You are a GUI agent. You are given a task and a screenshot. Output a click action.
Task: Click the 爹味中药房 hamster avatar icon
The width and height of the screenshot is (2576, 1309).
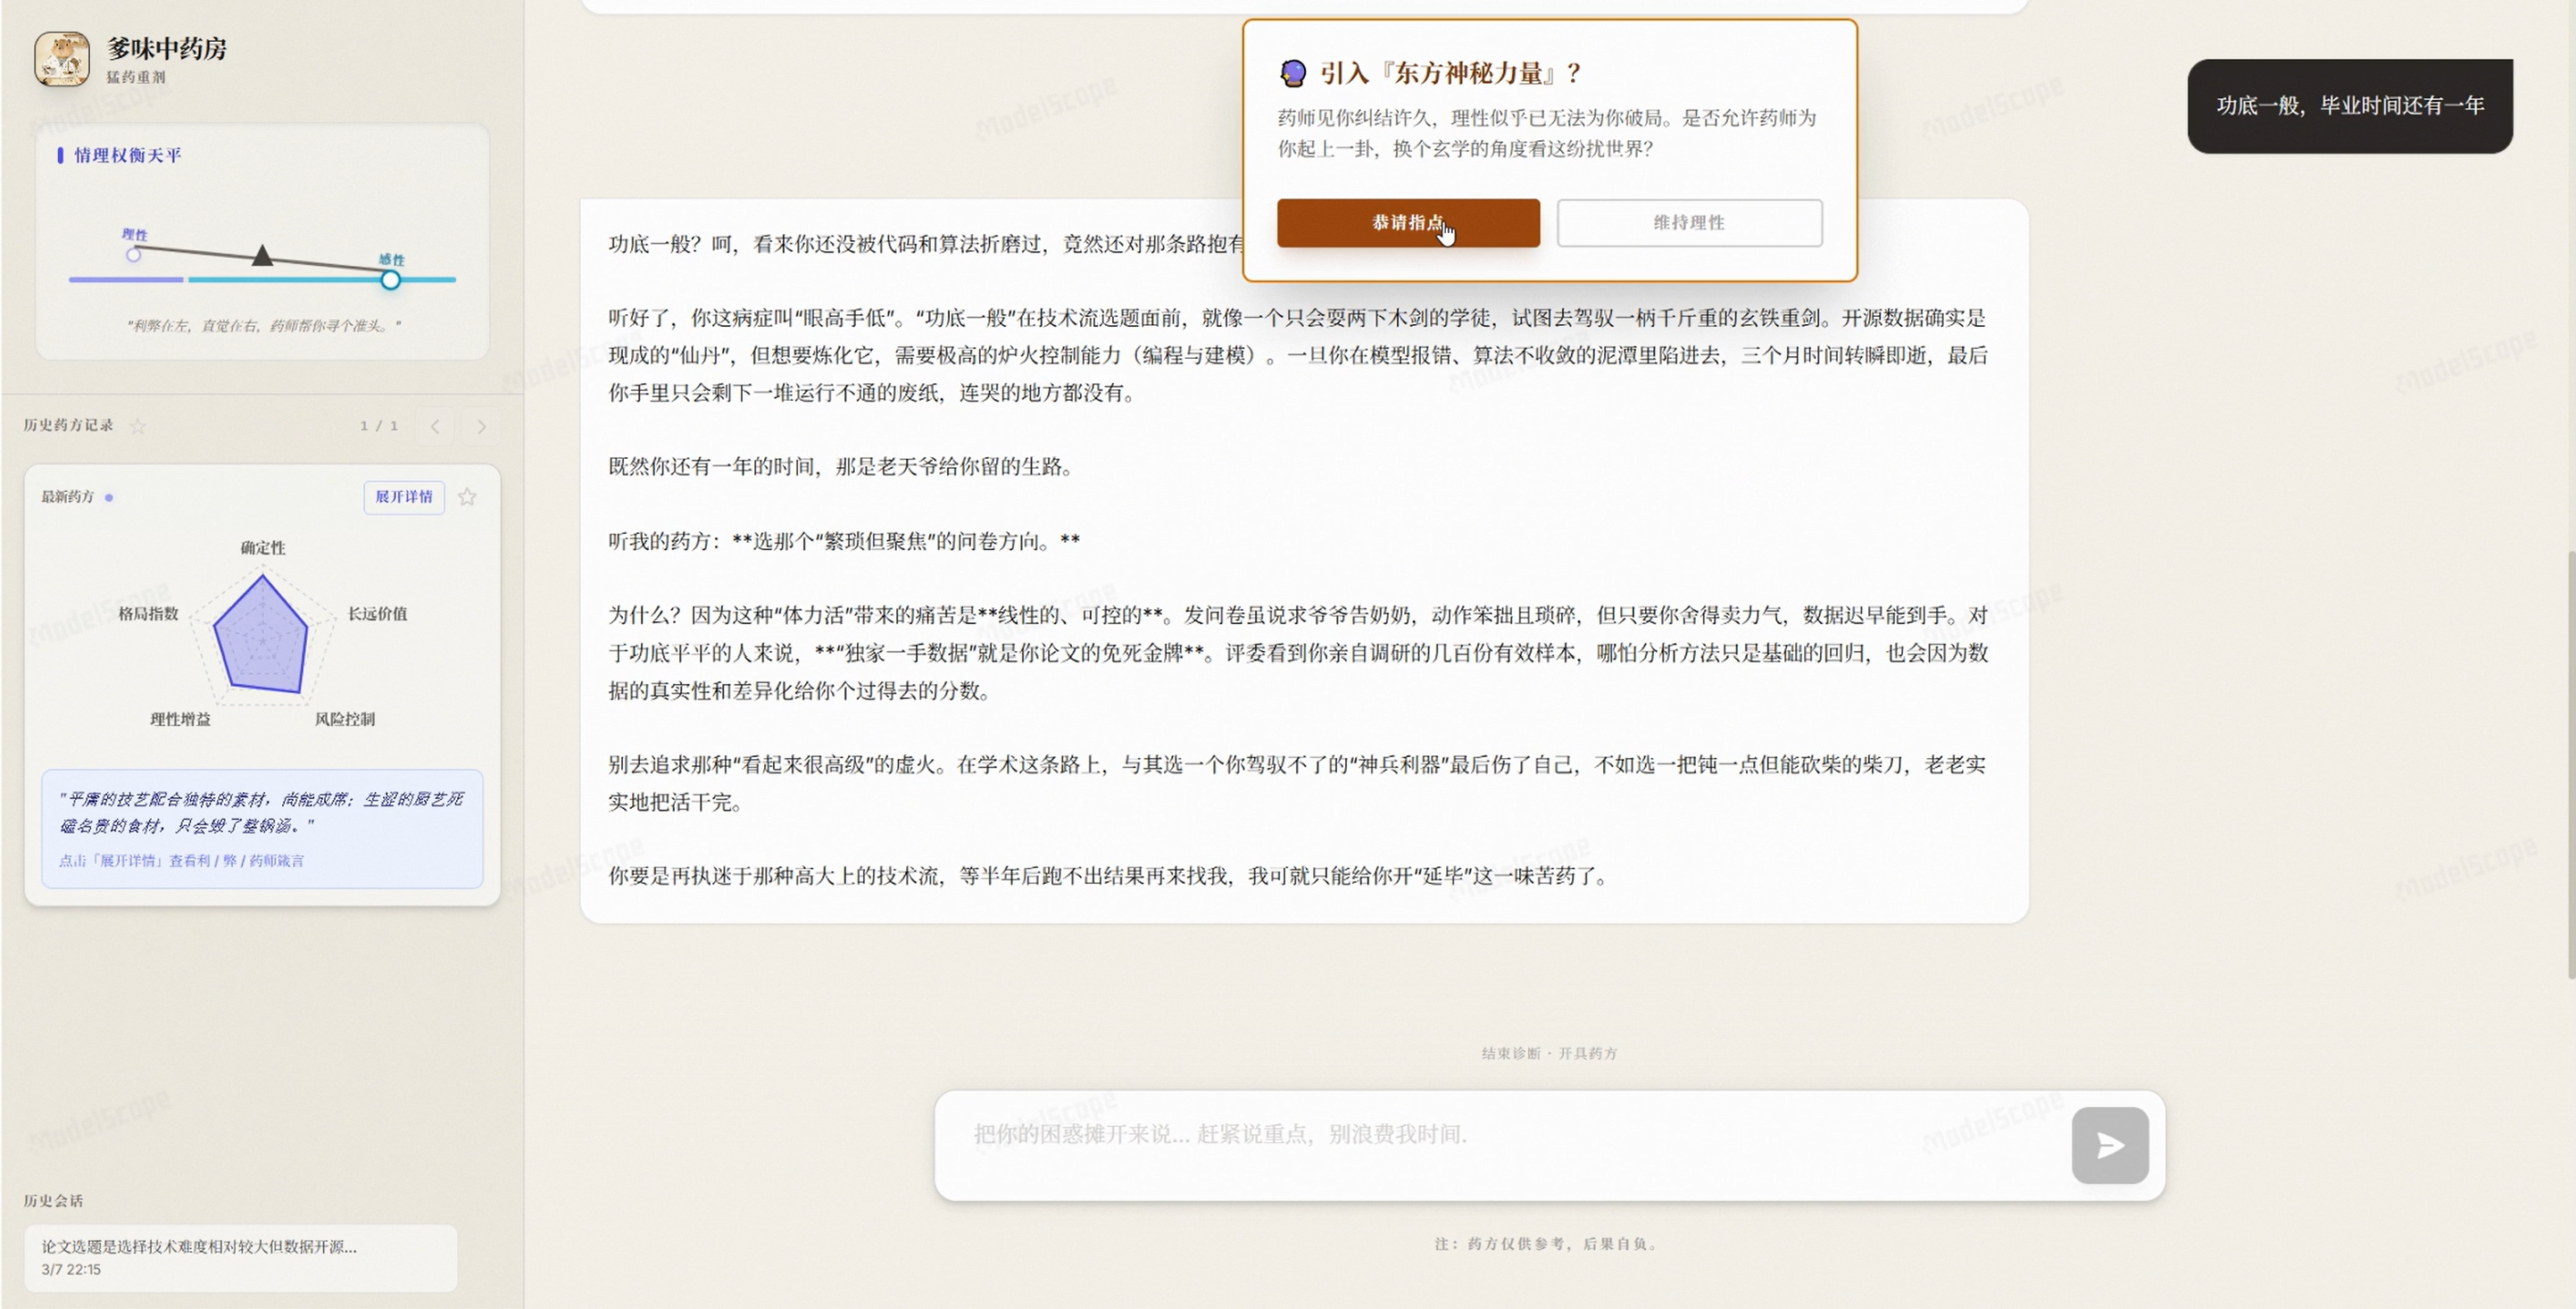tap(62, 59)
